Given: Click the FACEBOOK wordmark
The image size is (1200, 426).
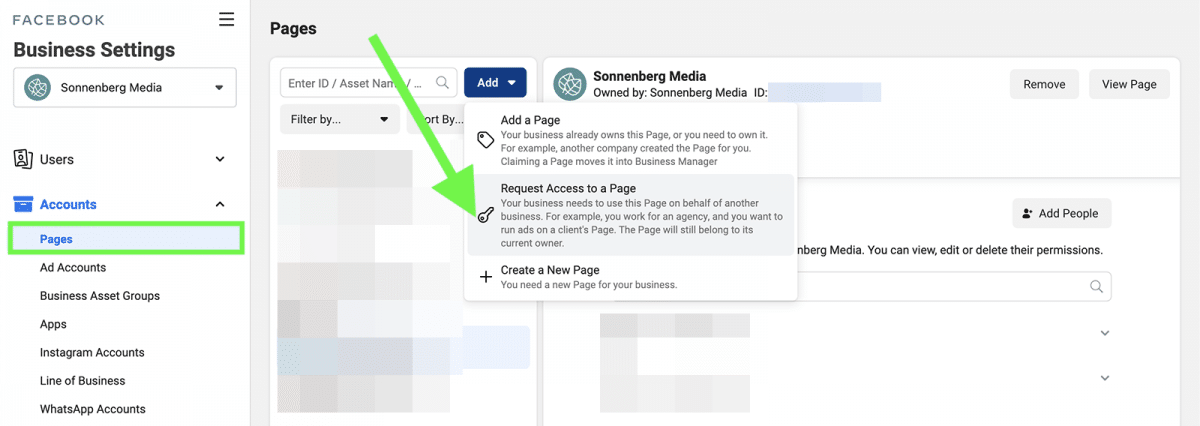Looking at the screenshot, I should 58,20.
